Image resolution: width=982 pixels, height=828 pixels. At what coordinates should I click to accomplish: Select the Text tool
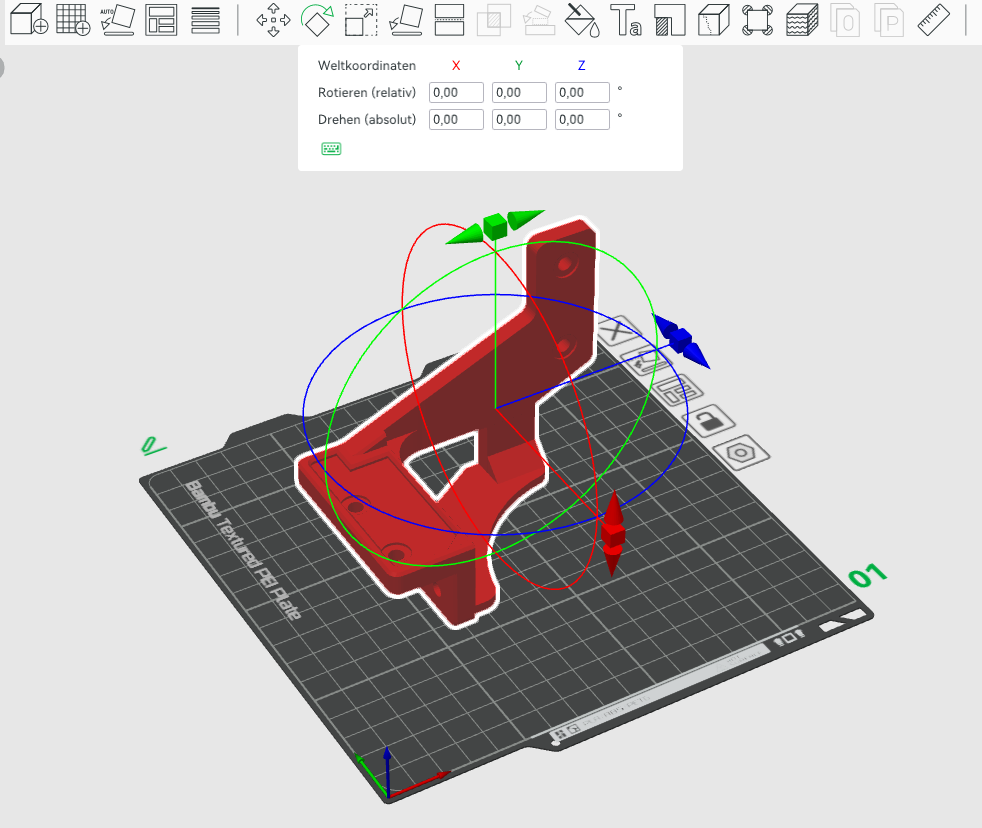[629, 20]
